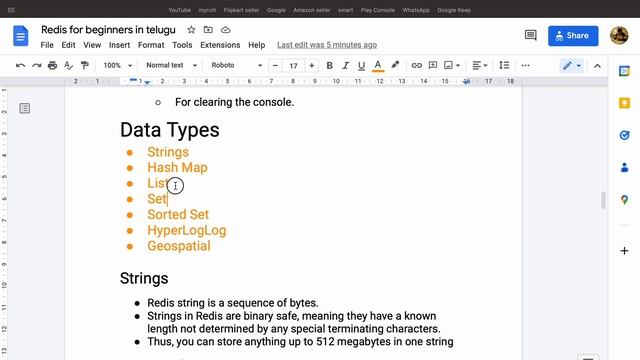Decrease font size with minus button

coord(276,65)
